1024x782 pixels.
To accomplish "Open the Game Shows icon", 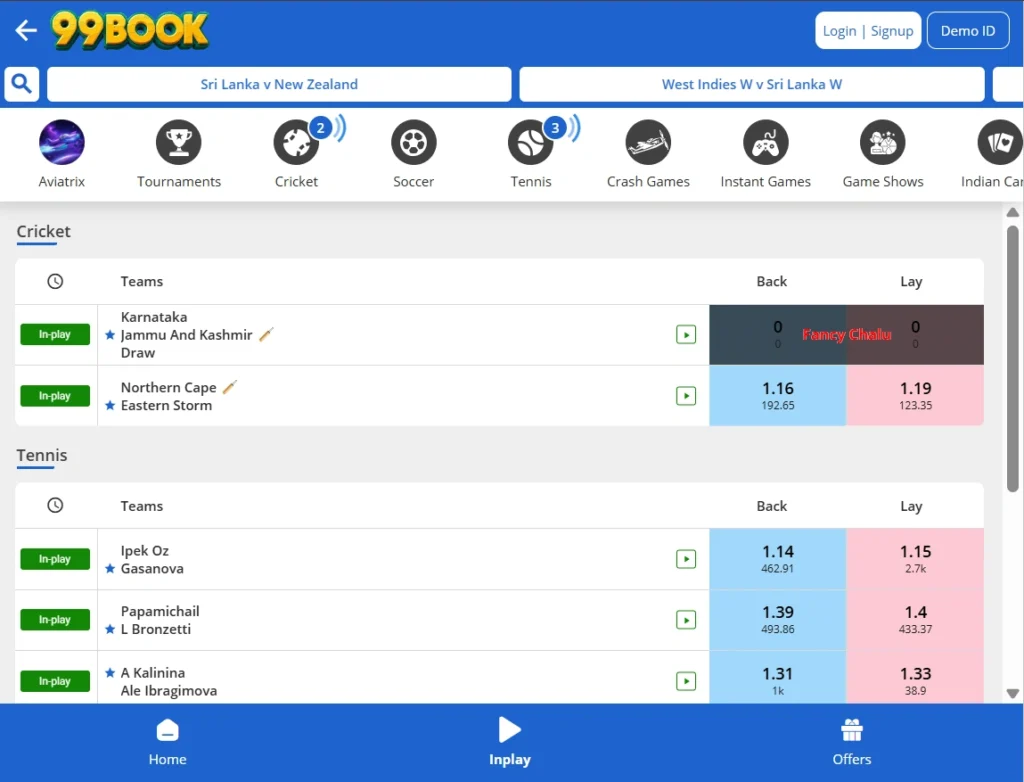I will [x=882, y=143].
